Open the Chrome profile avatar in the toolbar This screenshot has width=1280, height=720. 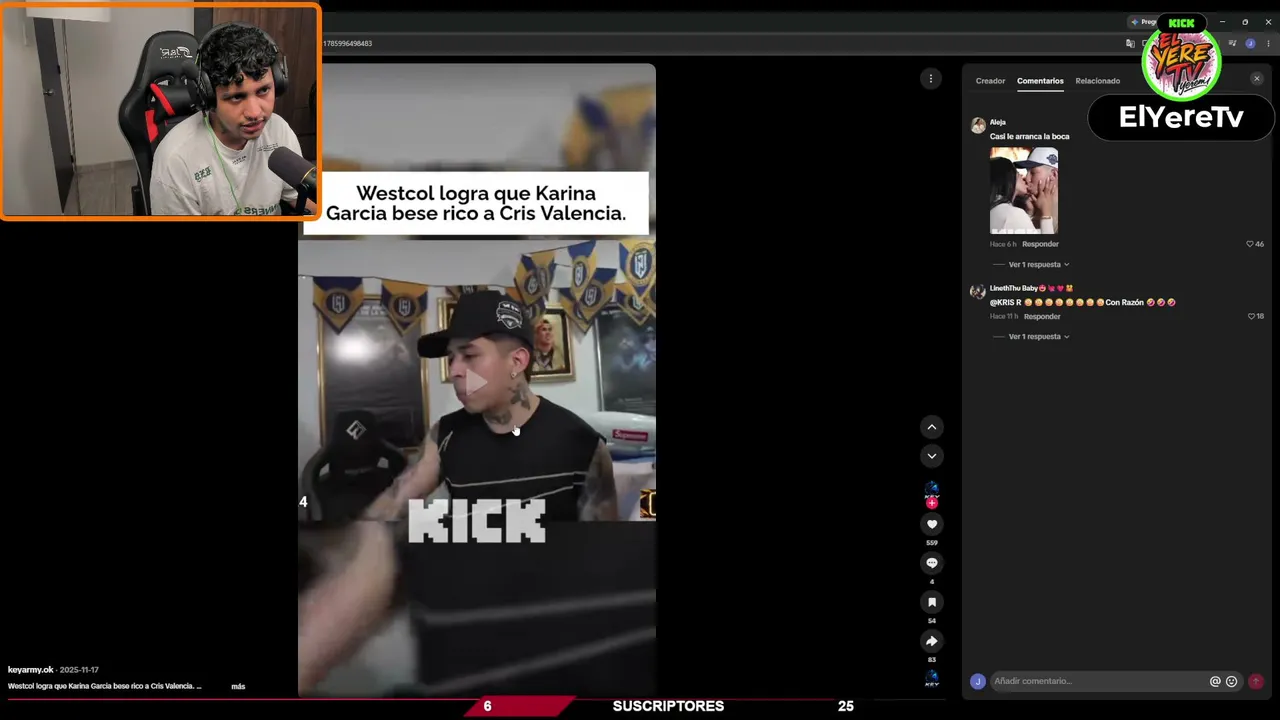[x=1250, y=44]
